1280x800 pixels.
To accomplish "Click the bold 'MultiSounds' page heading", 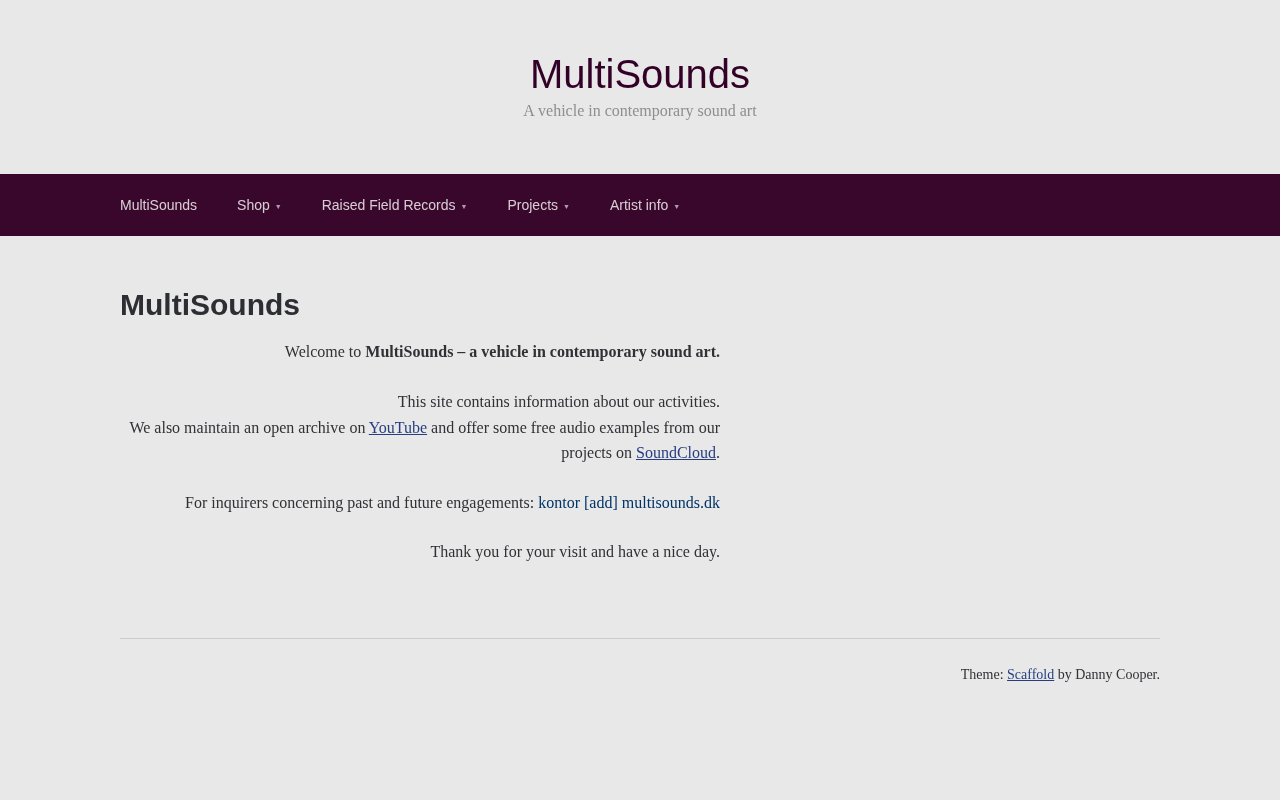I will coord(210,305).
